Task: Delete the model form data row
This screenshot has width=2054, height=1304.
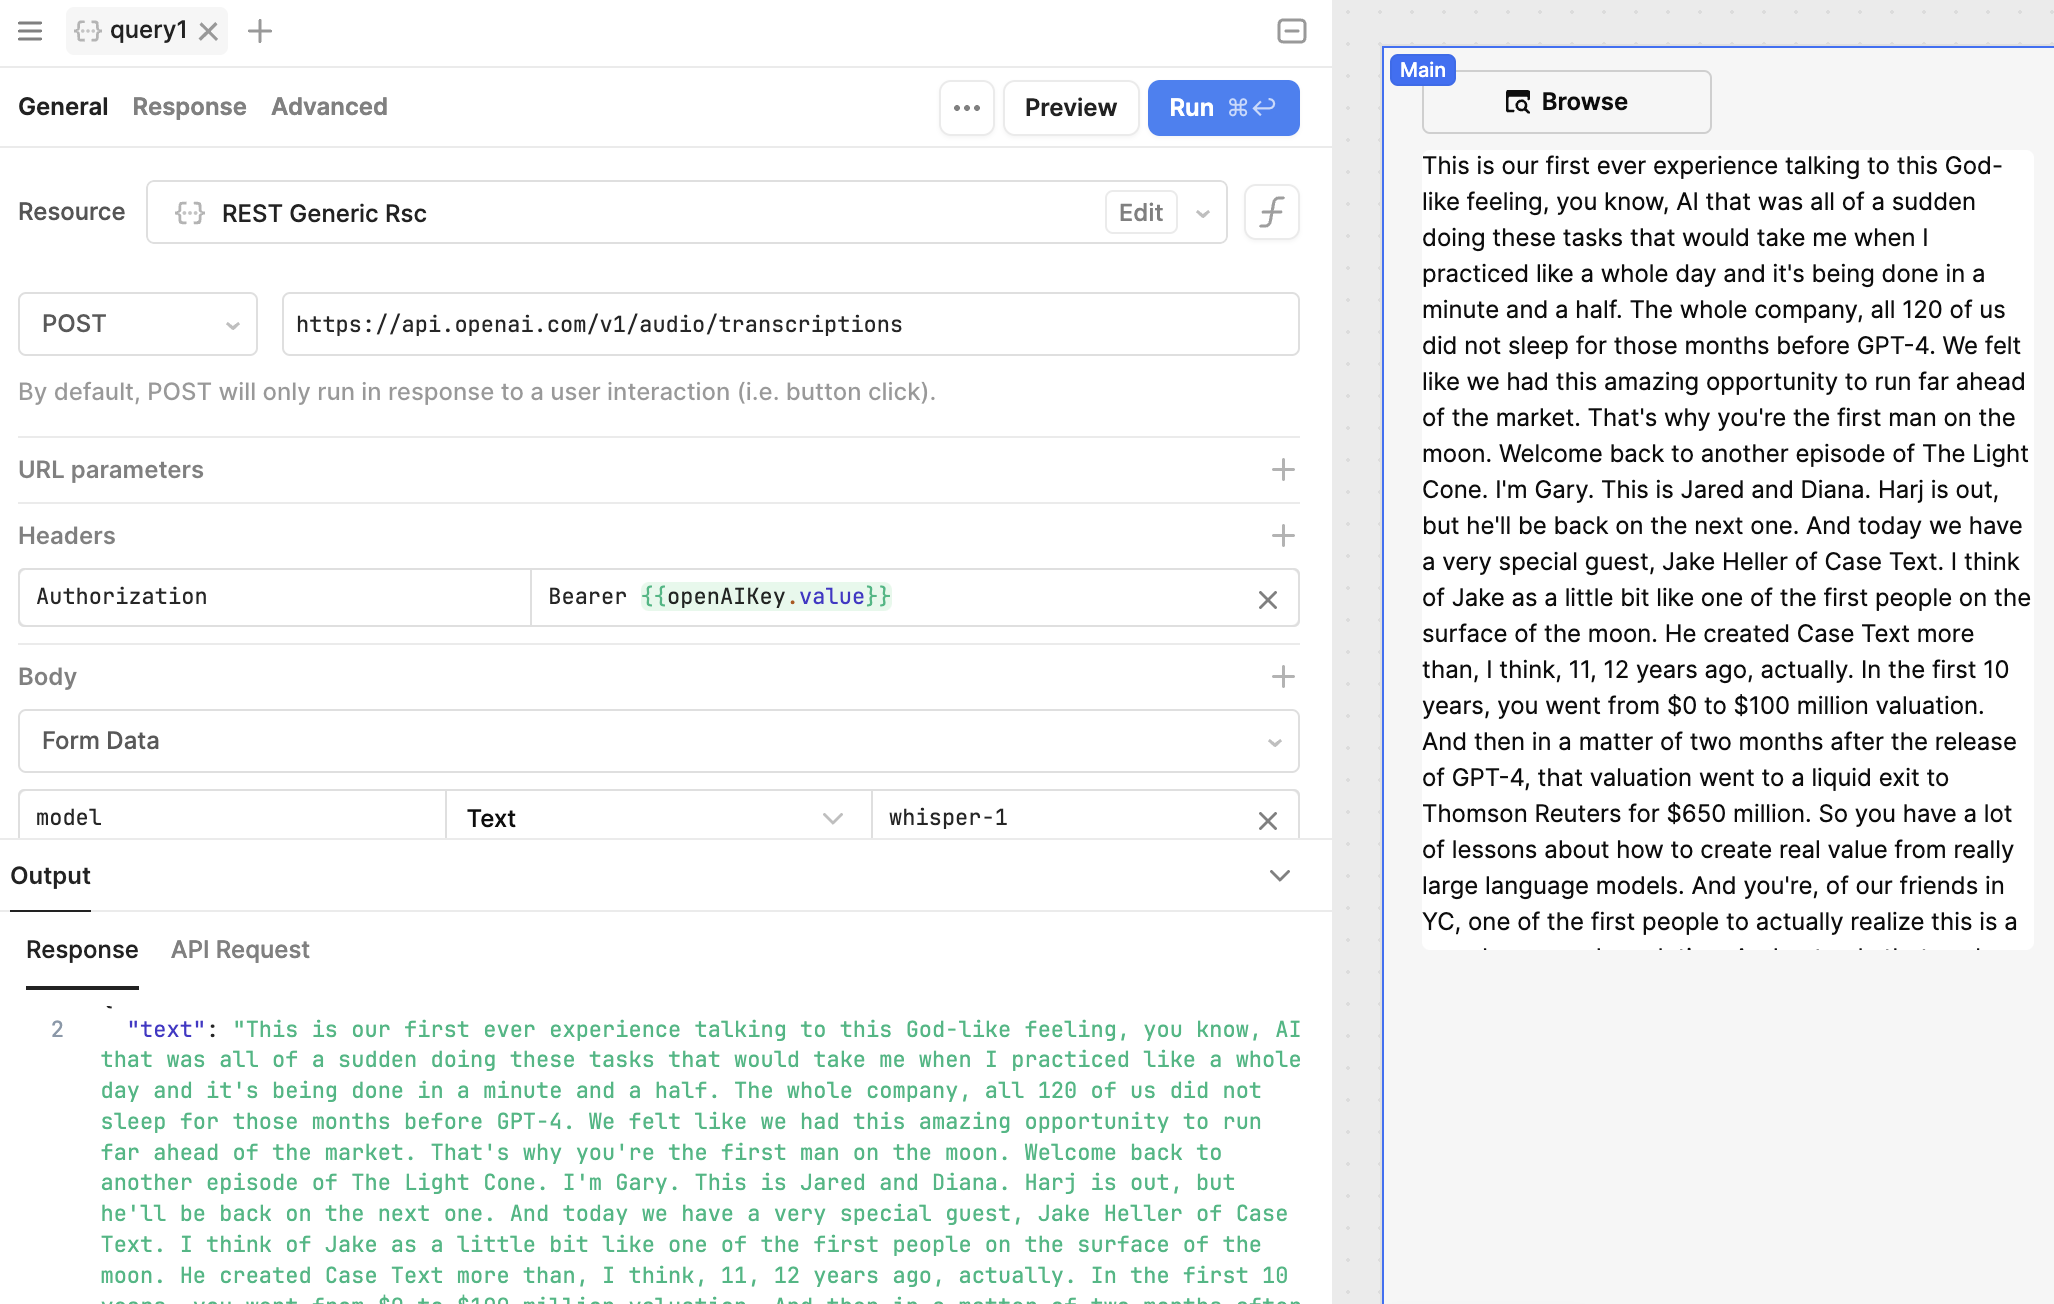Action: [x=1267, y=820]
